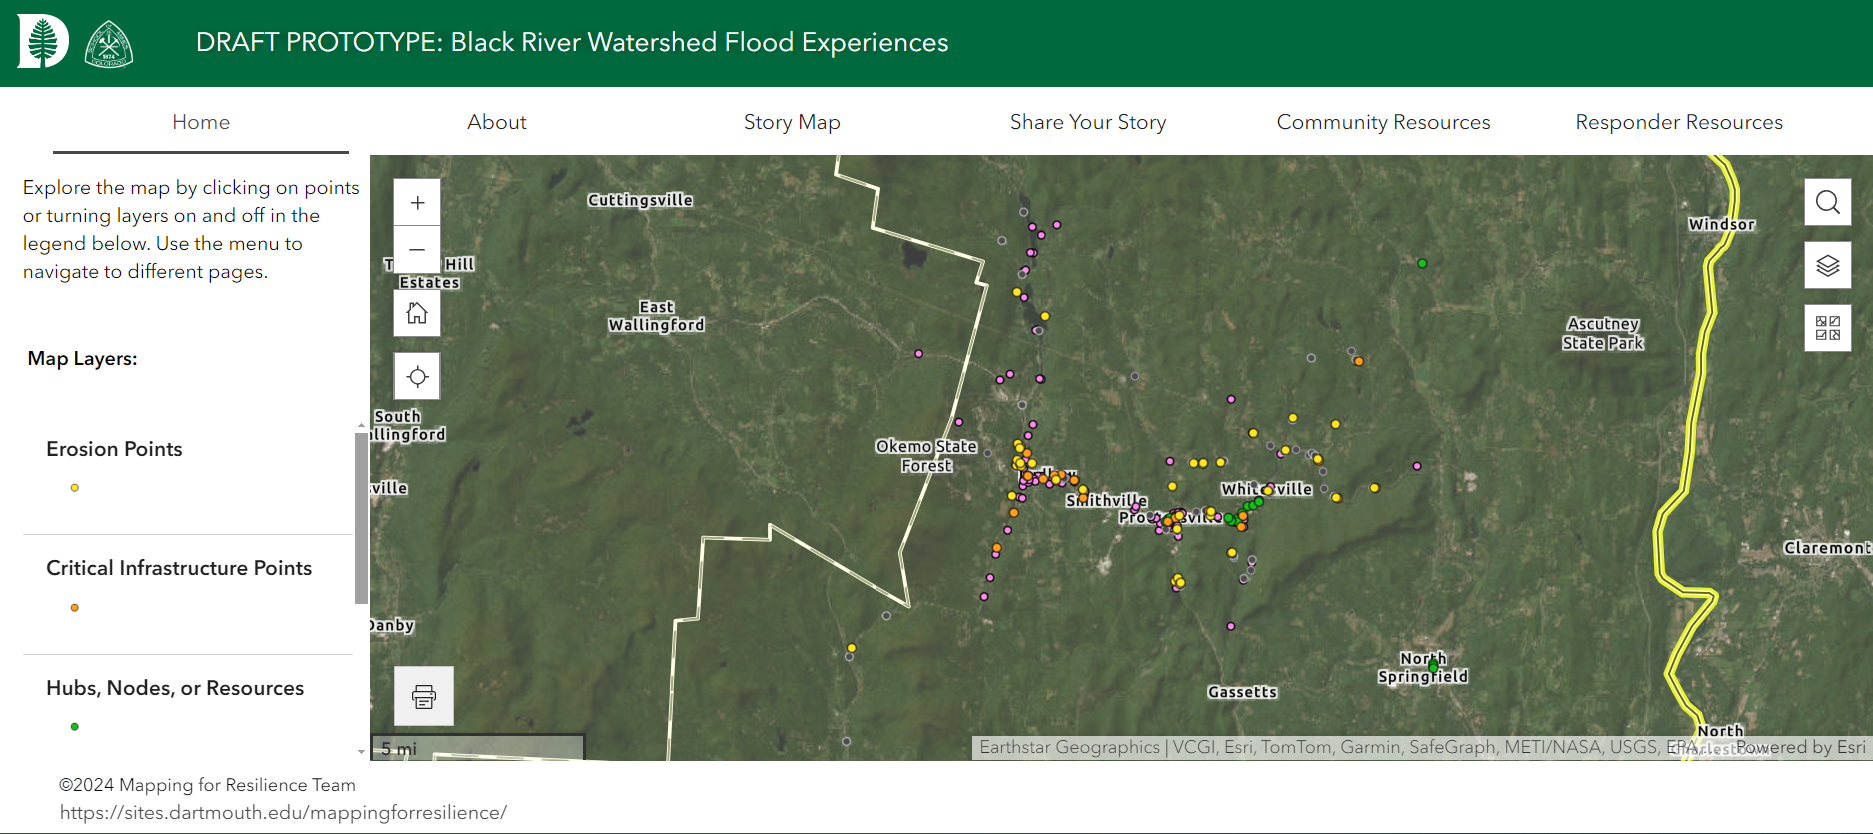Click the yellow Erosion Points legend symbol

(75, 488)
